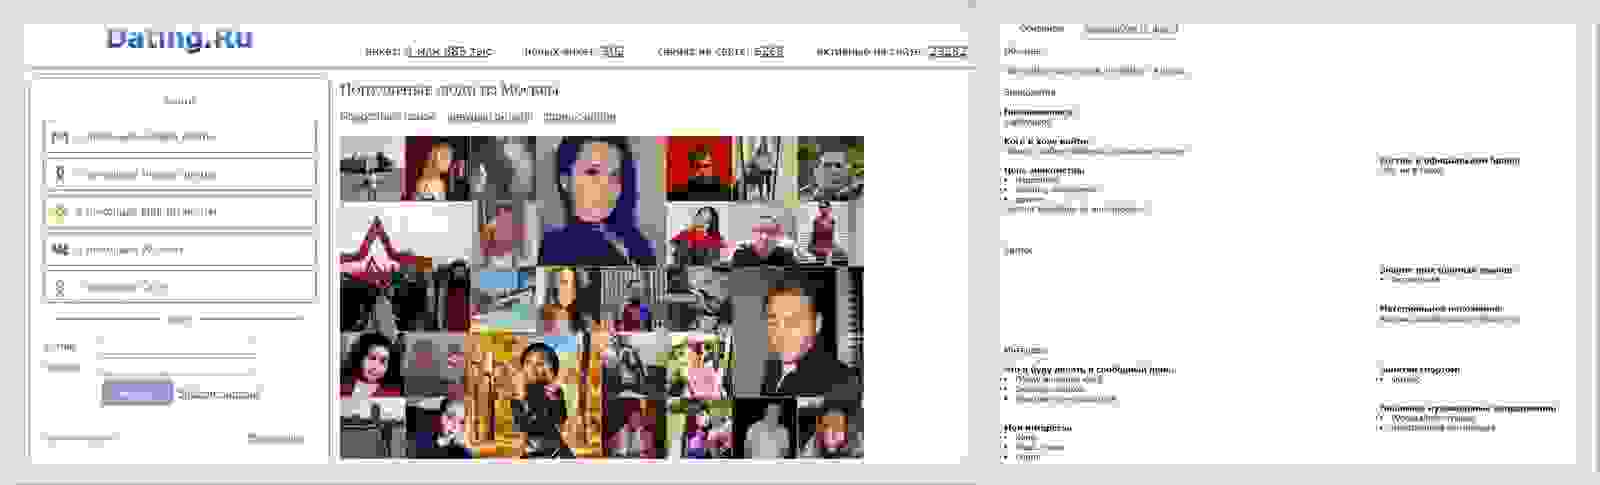Click the VK icon in the fourth login option
The height and width of the screenshot is (485, 1600).
(x=60, y=250)
